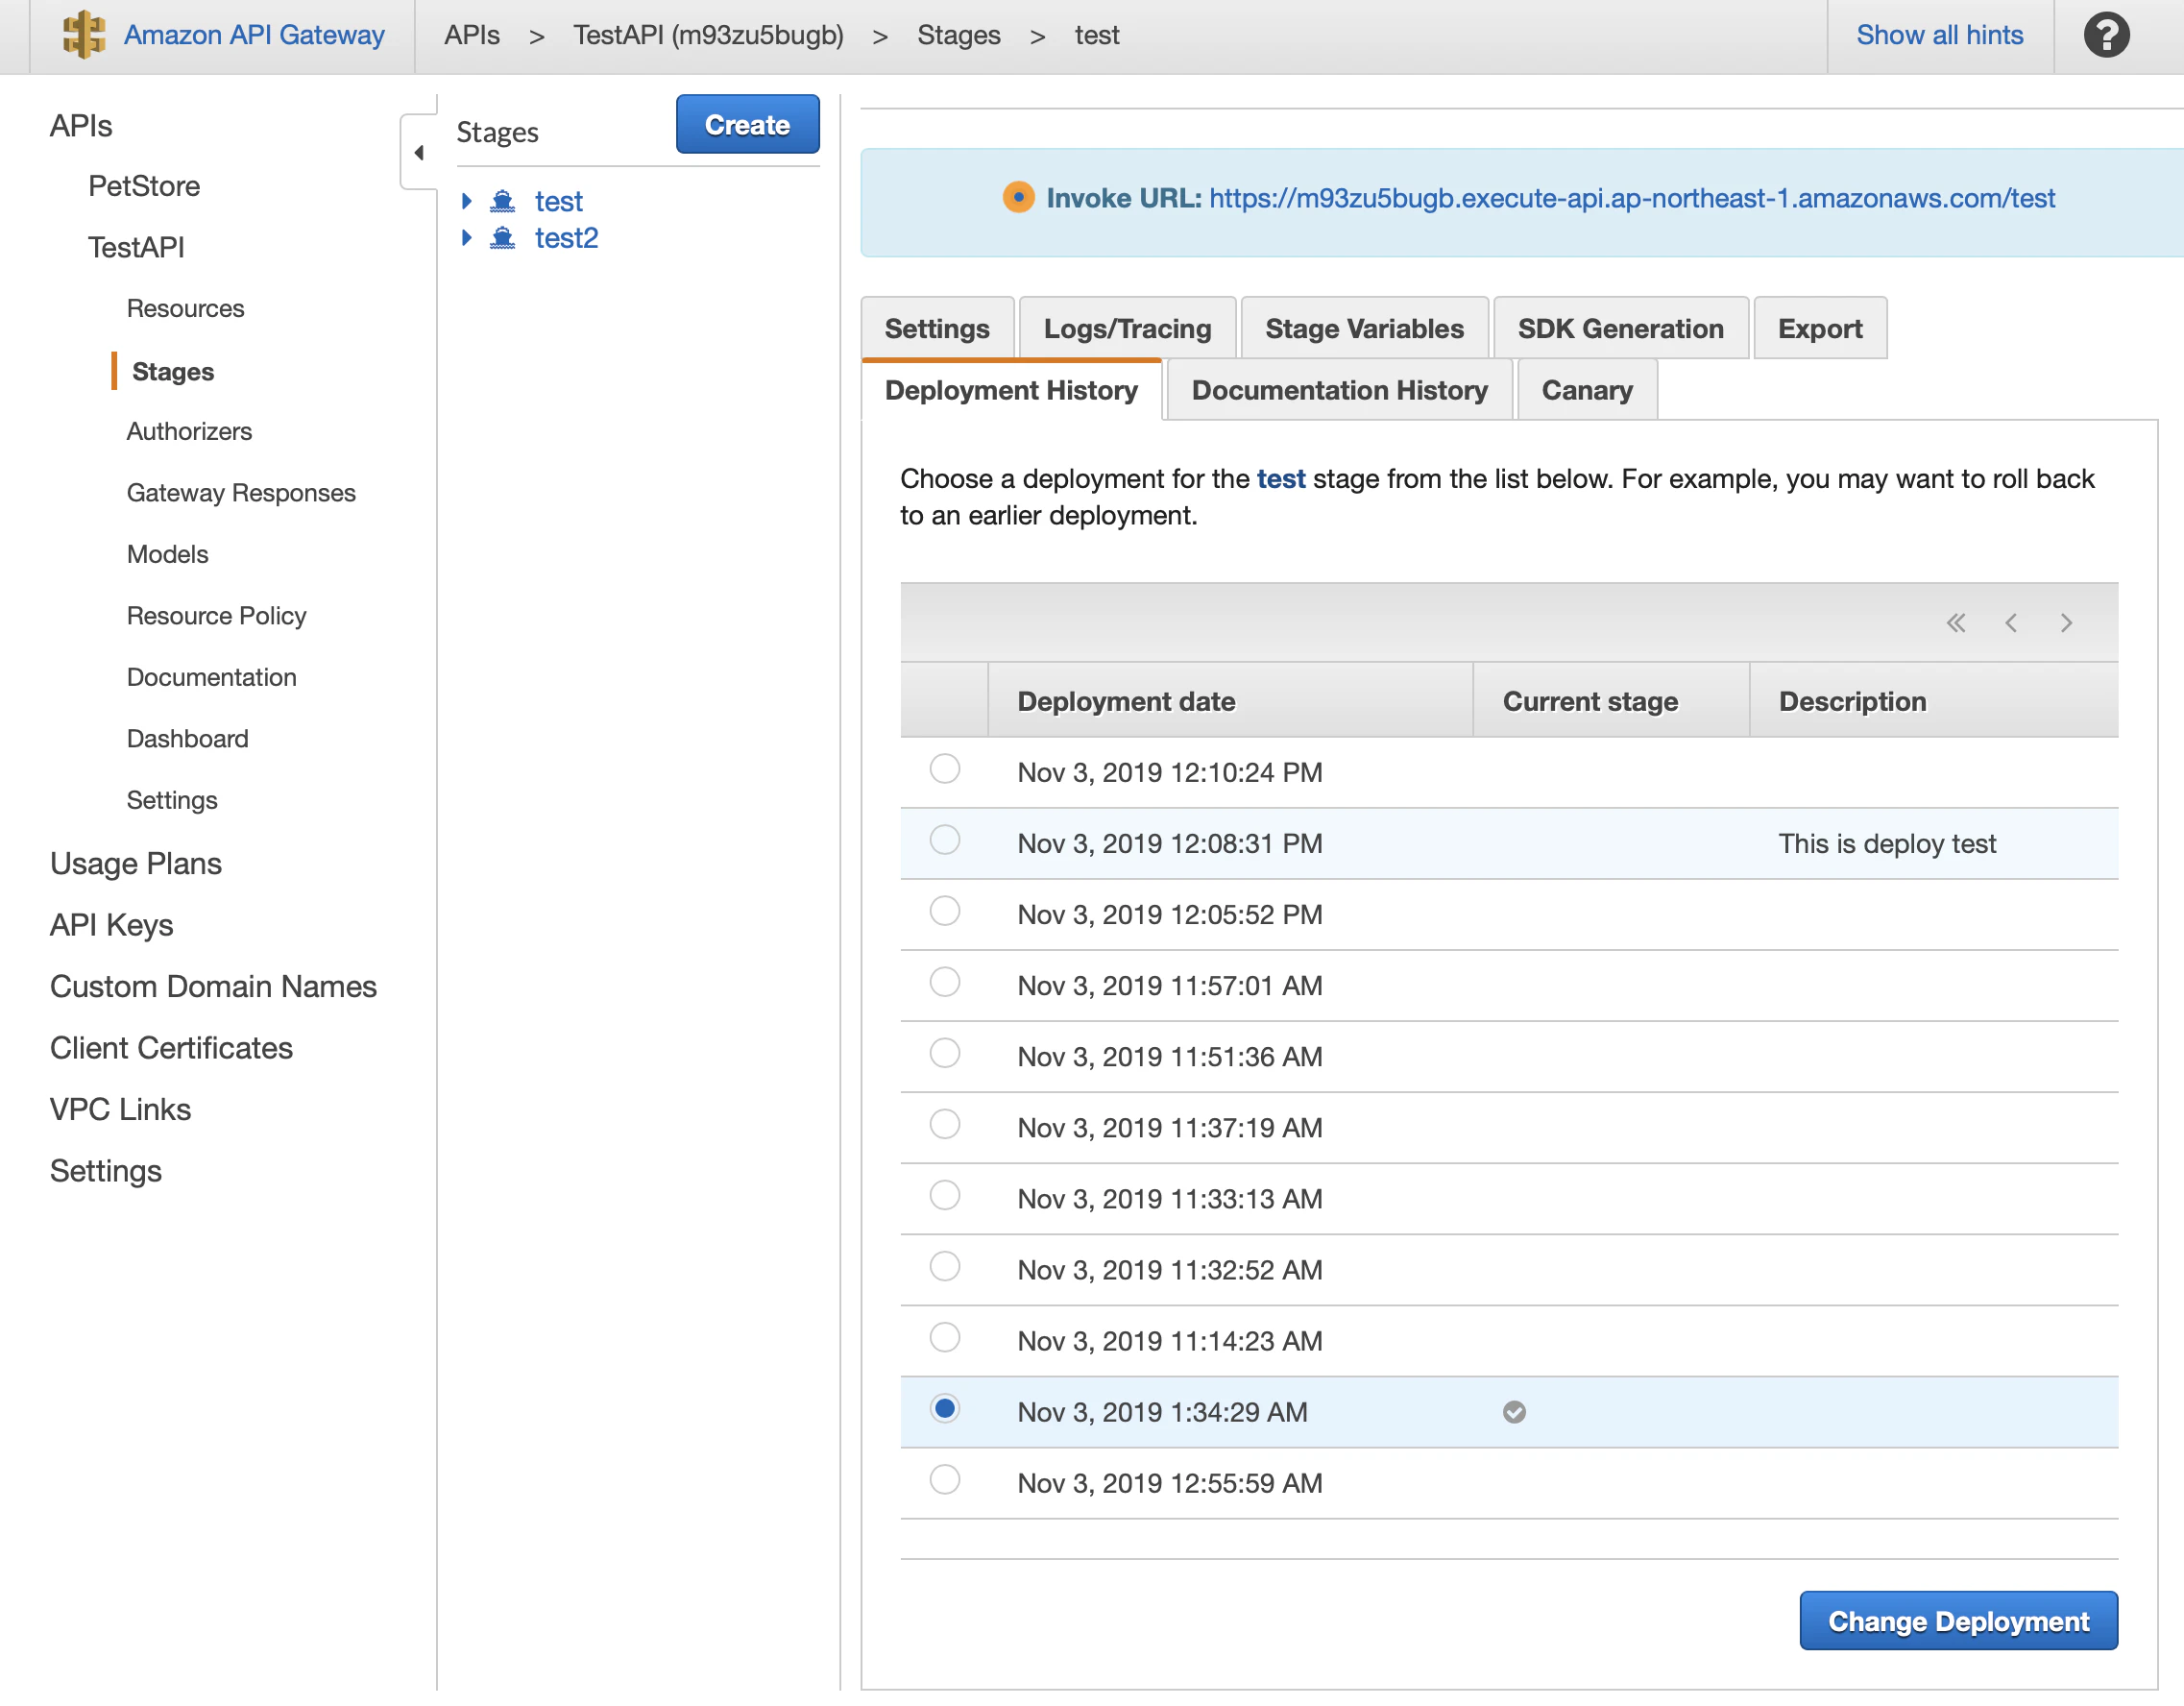2184x1706 pixels.
Task: Open Usage Plans in the sidebar
Action: pyautogui.click(x=135, y=863)
